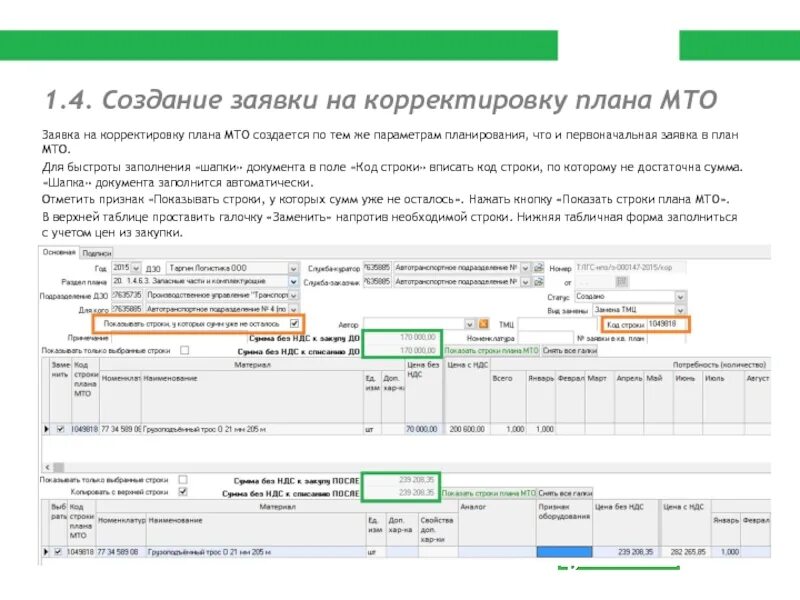Select the blue 'Признак оборудования' cell

(x=564, y=552)
